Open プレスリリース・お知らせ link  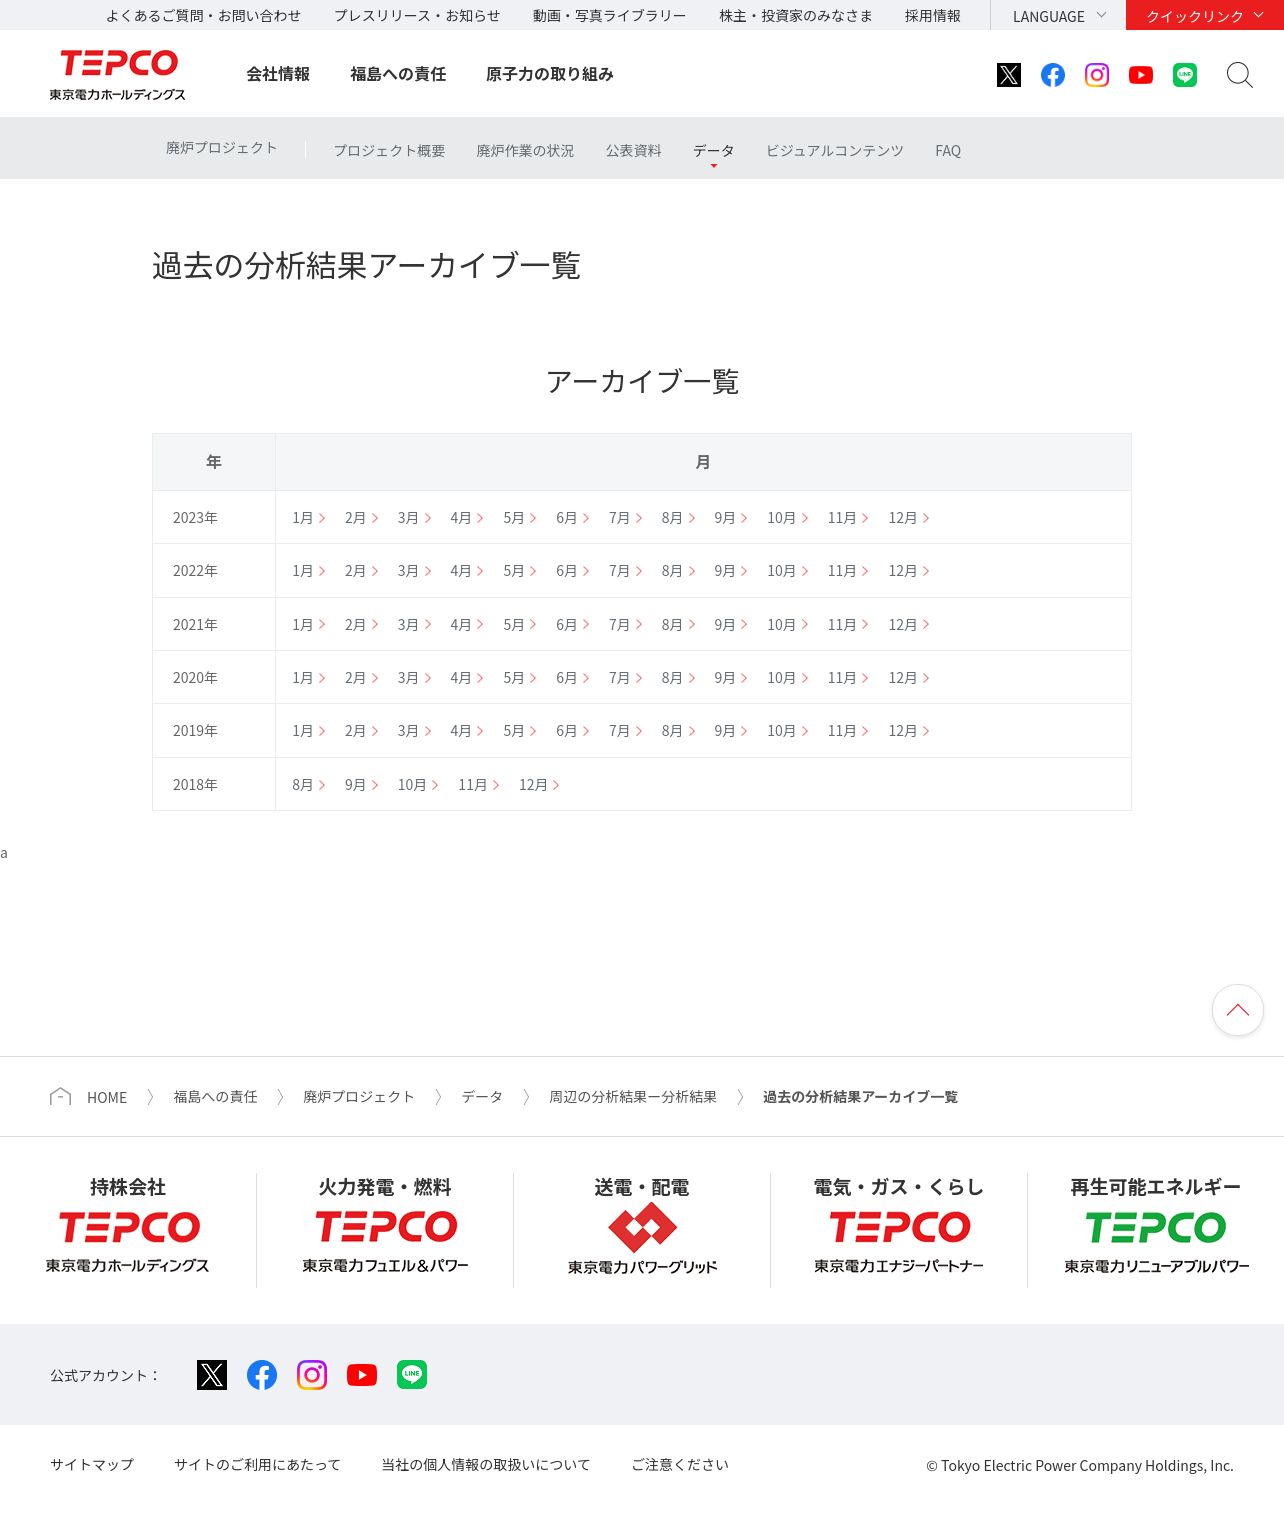pos(417,16)
